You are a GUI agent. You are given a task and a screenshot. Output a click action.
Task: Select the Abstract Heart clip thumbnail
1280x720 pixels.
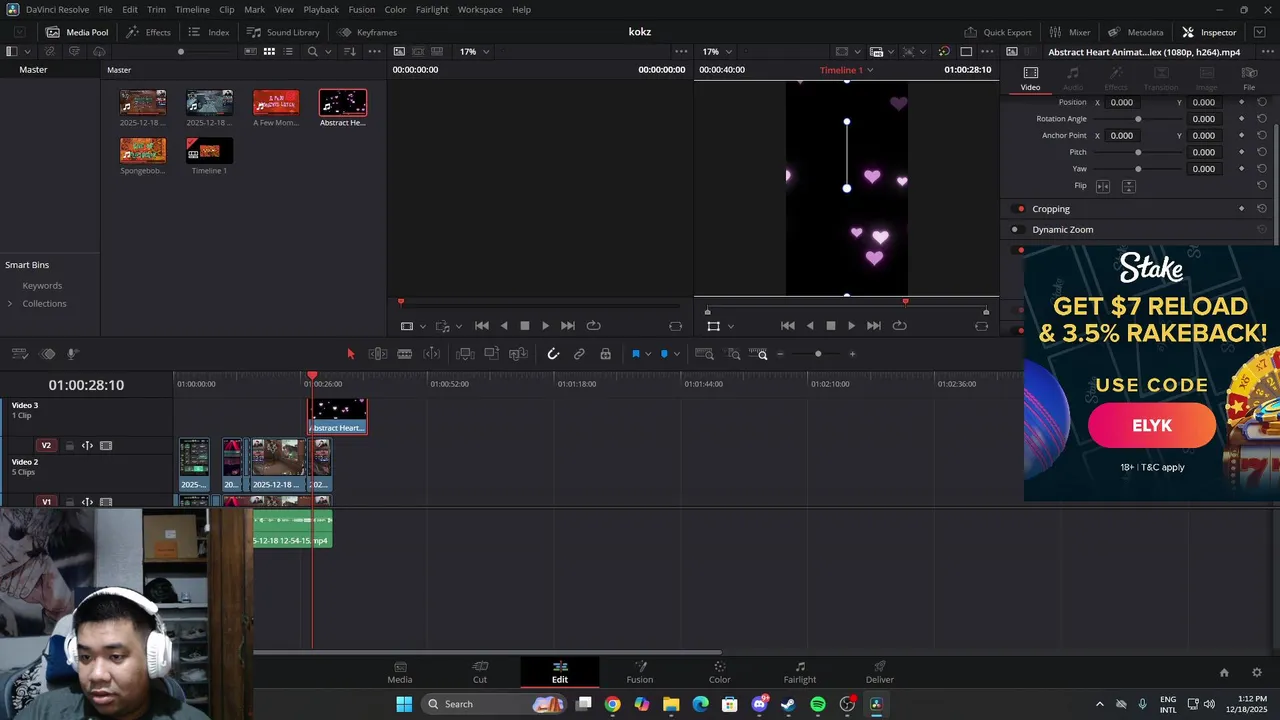[343, 102]
